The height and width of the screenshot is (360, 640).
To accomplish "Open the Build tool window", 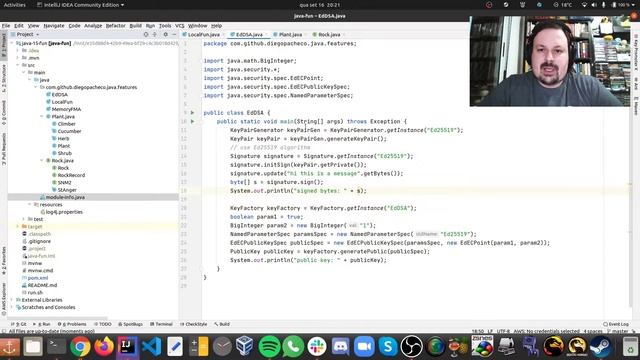I will 222,324.
